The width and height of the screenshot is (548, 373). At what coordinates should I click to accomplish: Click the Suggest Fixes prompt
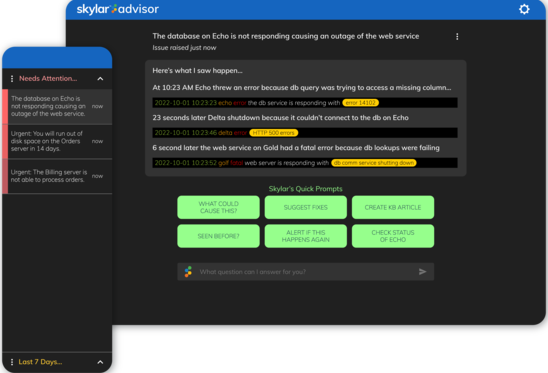tap(306, 207)
